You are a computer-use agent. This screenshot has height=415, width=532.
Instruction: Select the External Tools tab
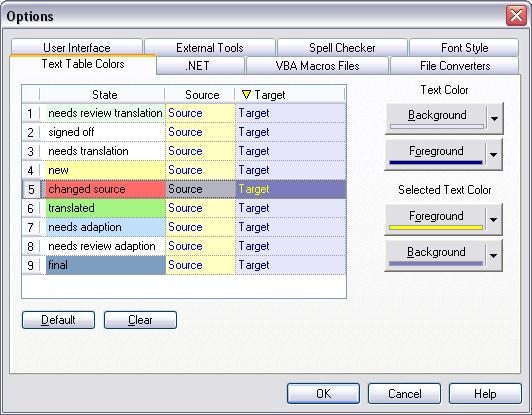pyautogui.click(x=210, y=48)
